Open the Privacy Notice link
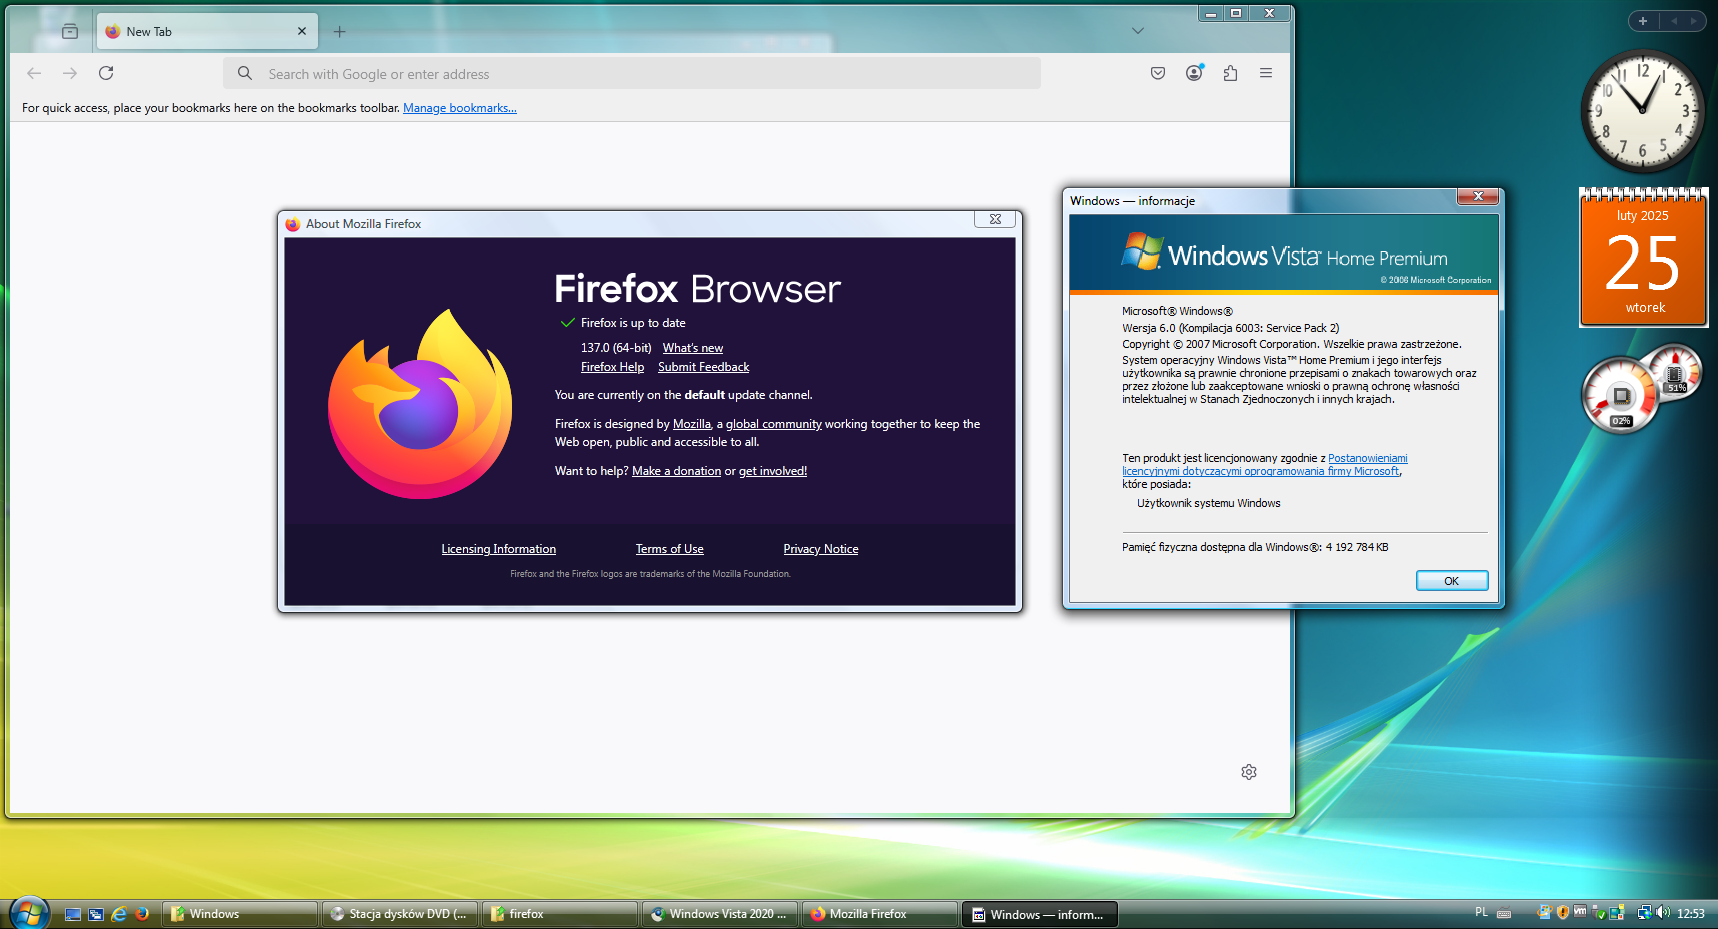 tap(821, 549)
